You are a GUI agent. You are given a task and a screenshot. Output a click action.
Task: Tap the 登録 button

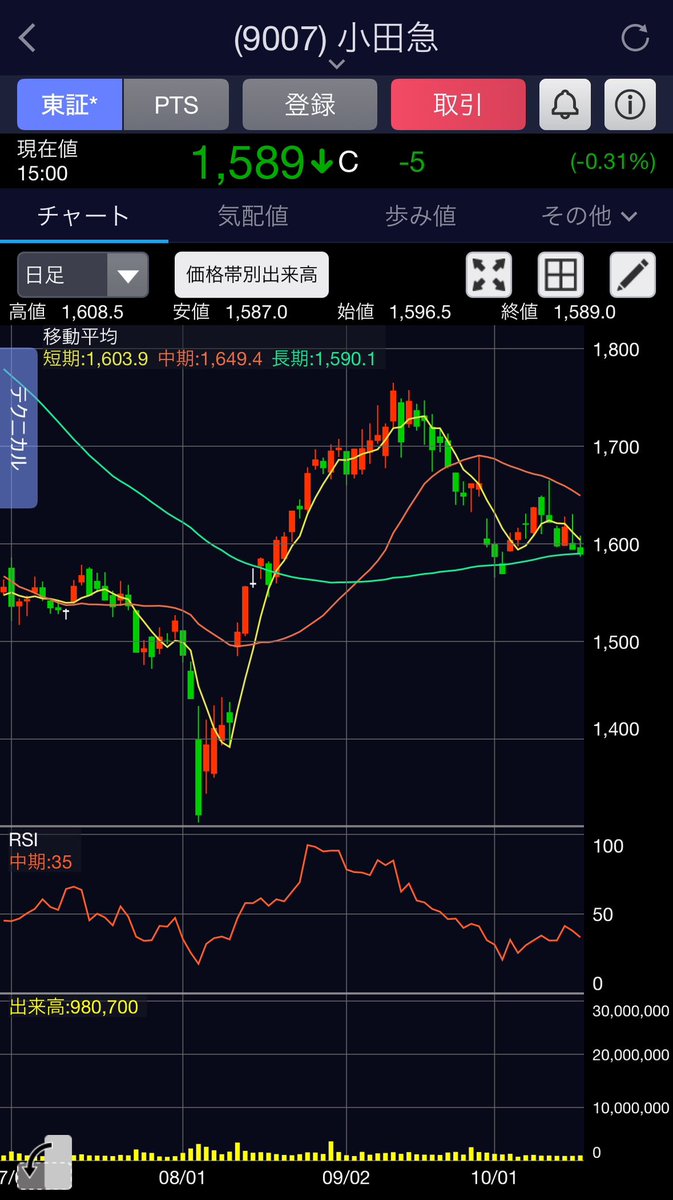pos(310,104)
